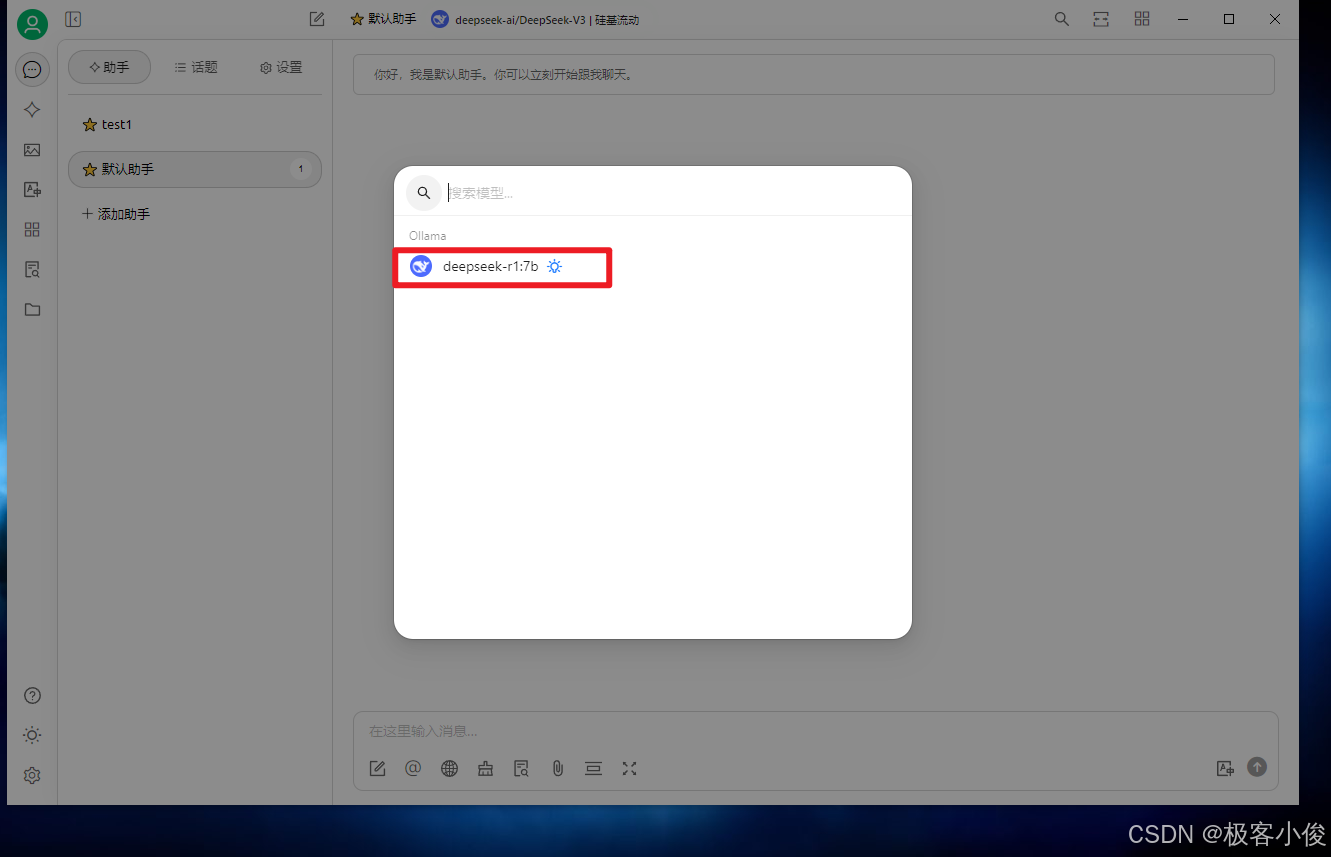Viewport: 1331px width, 857px height.
Task: Click the topic count badge on 默认助手
Action: tap(300, 169)
